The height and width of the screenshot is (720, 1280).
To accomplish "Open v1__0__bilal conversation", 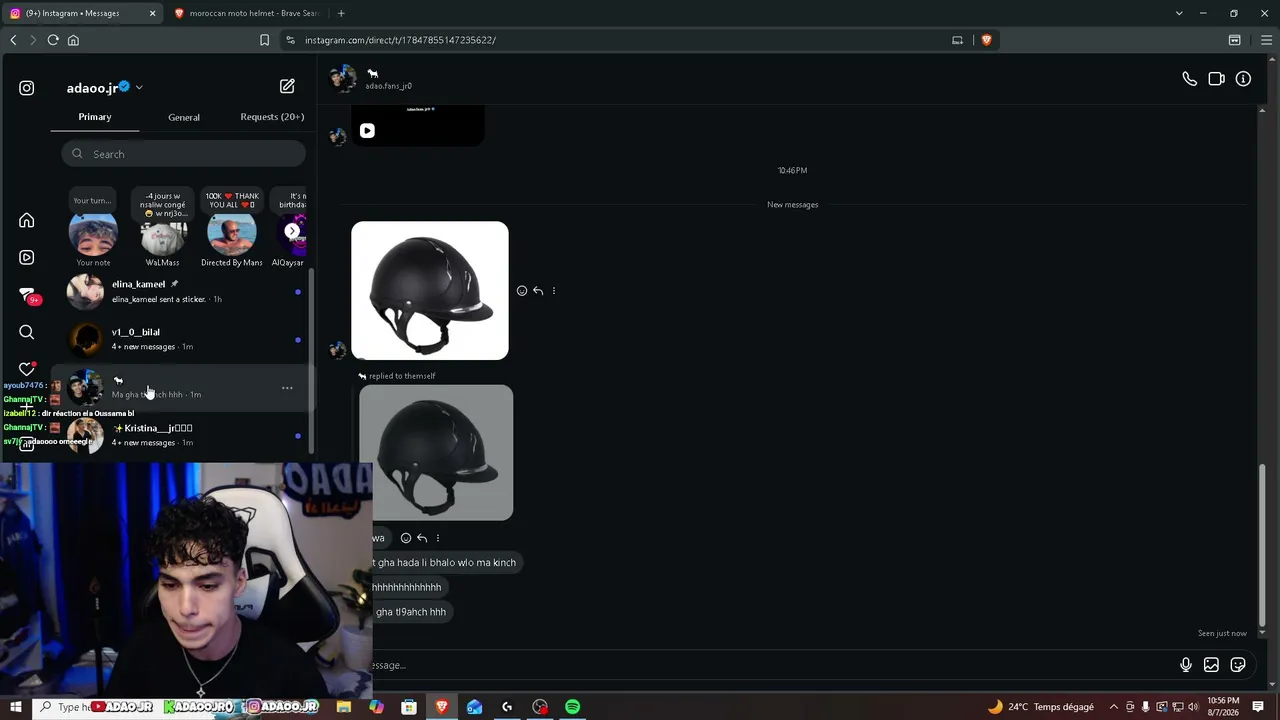I will point(184,339).
